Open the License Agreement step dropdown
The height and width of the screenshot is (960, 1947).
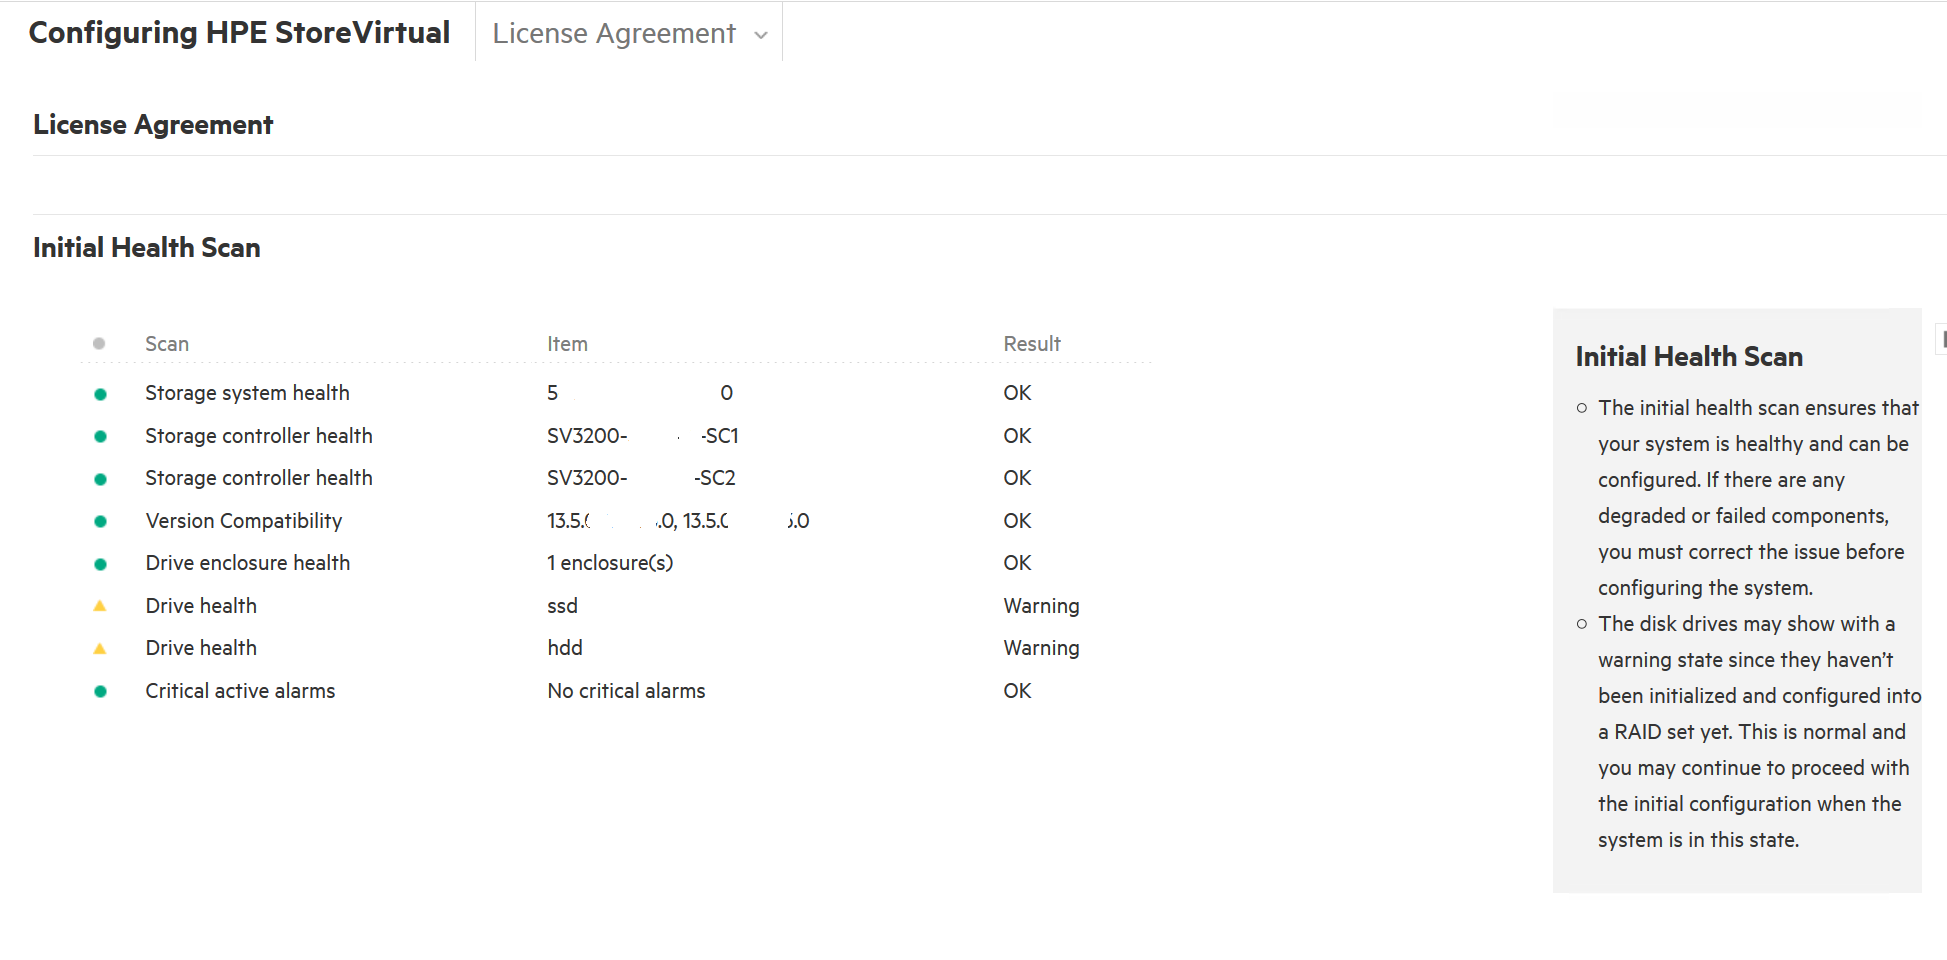[x=629, y=33]
